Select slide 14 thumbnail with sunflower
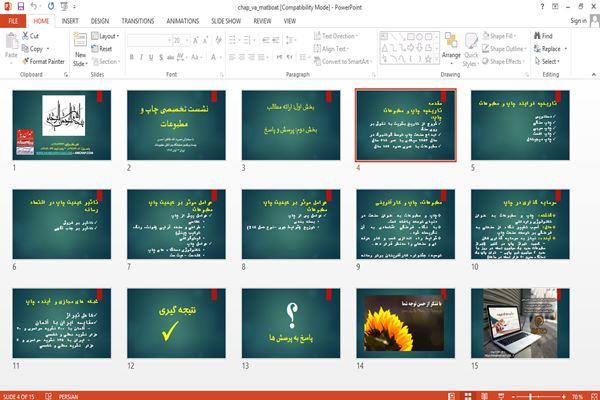The height and width of the screenshot is (400, 600). pyautogui.click(x=406, y=323)
